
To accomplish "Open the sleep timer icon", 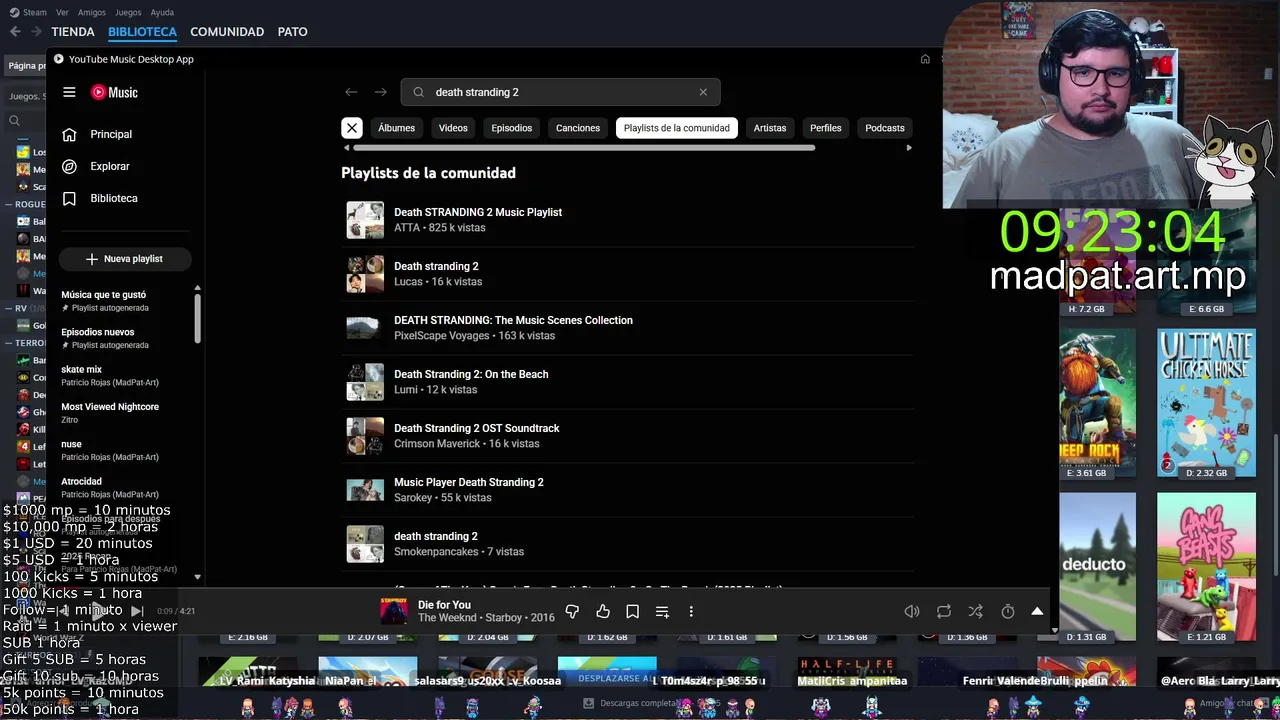I will coord(1008,611).
